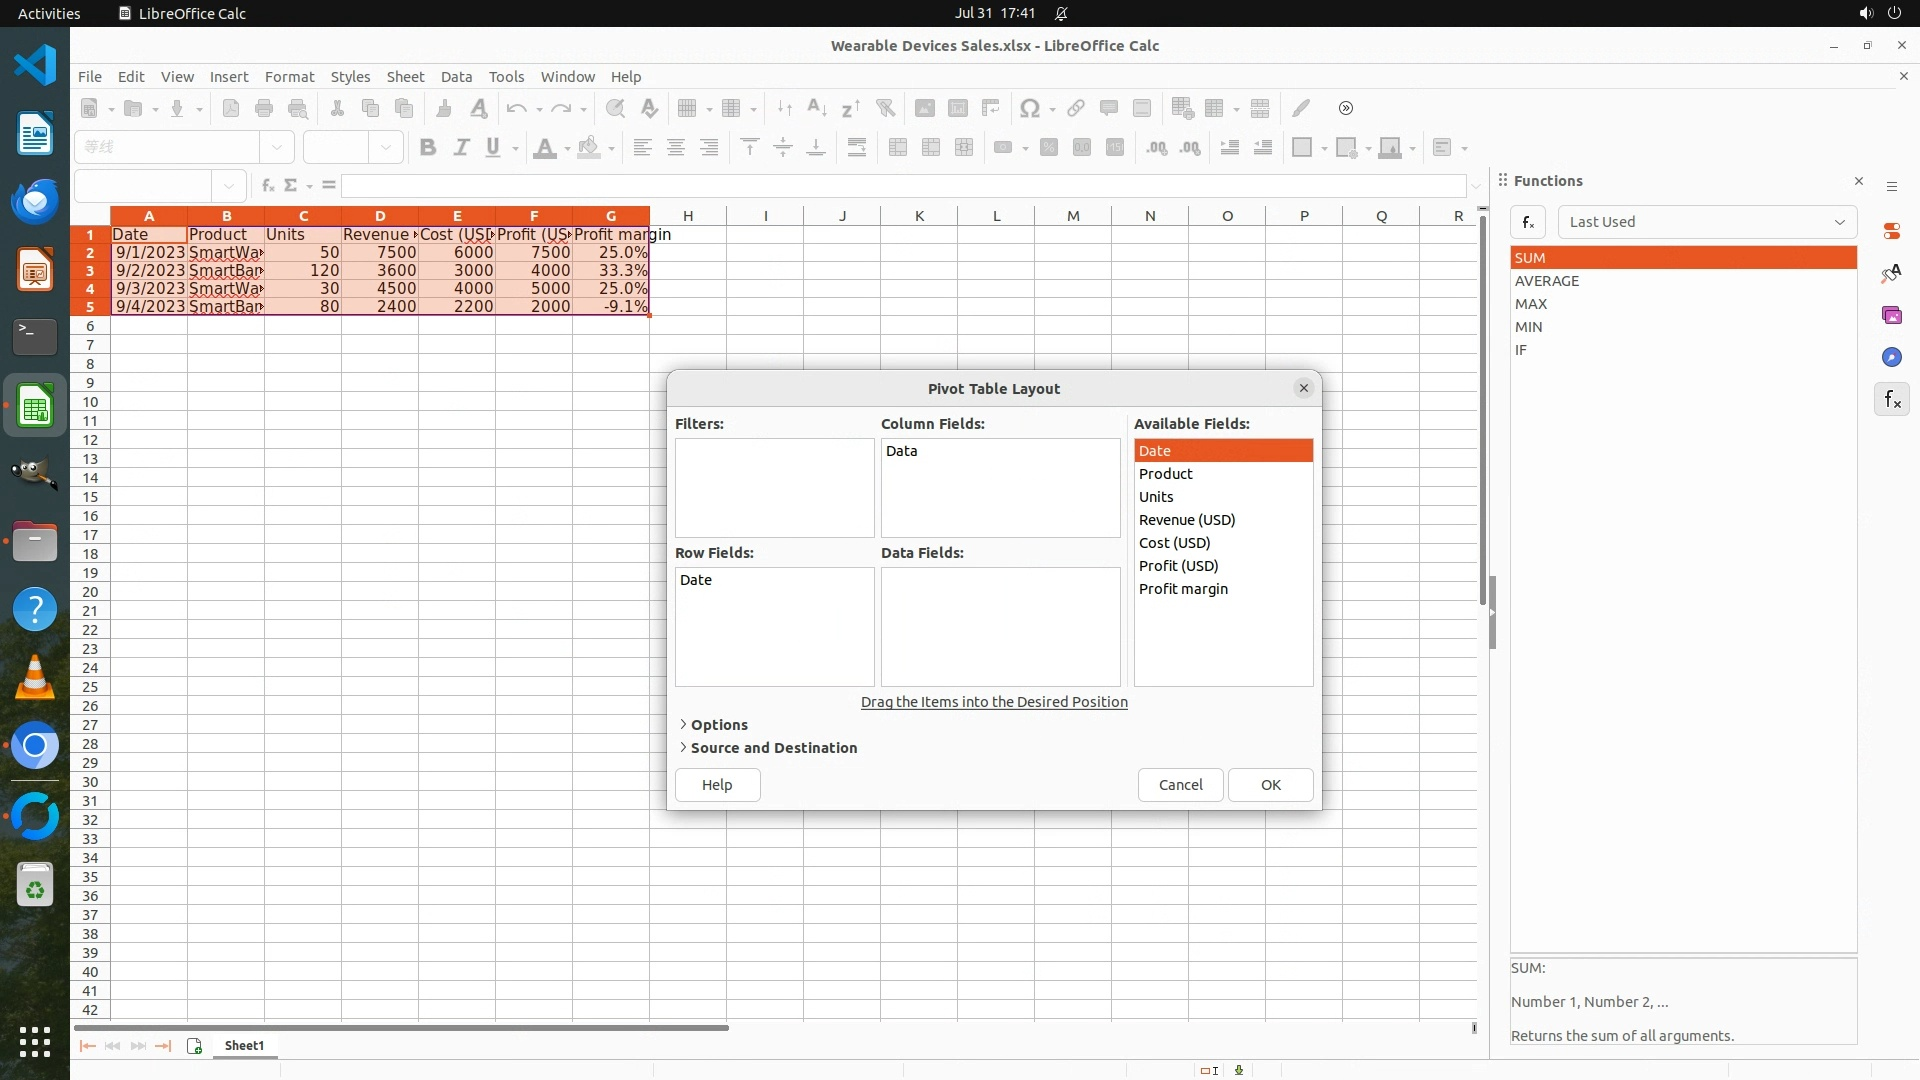
Task: Close the Functions sidebar panel
Action: (1858, 181)
